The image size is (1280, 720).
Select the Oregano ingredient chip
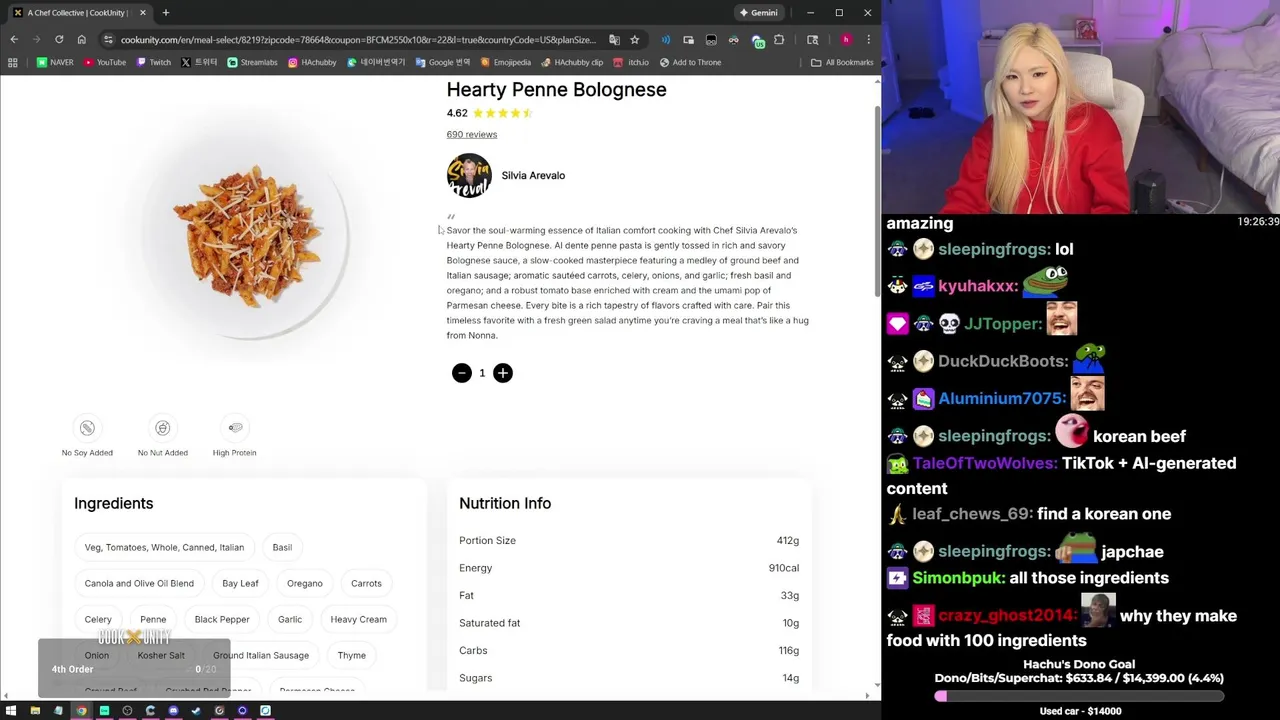pos(305,583)
